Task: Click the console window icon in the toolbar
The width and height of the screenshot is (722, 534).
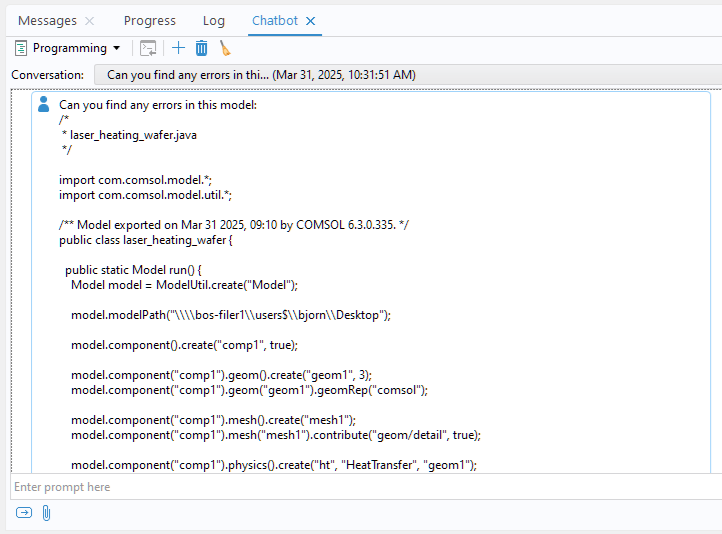Action: [148, 48]
